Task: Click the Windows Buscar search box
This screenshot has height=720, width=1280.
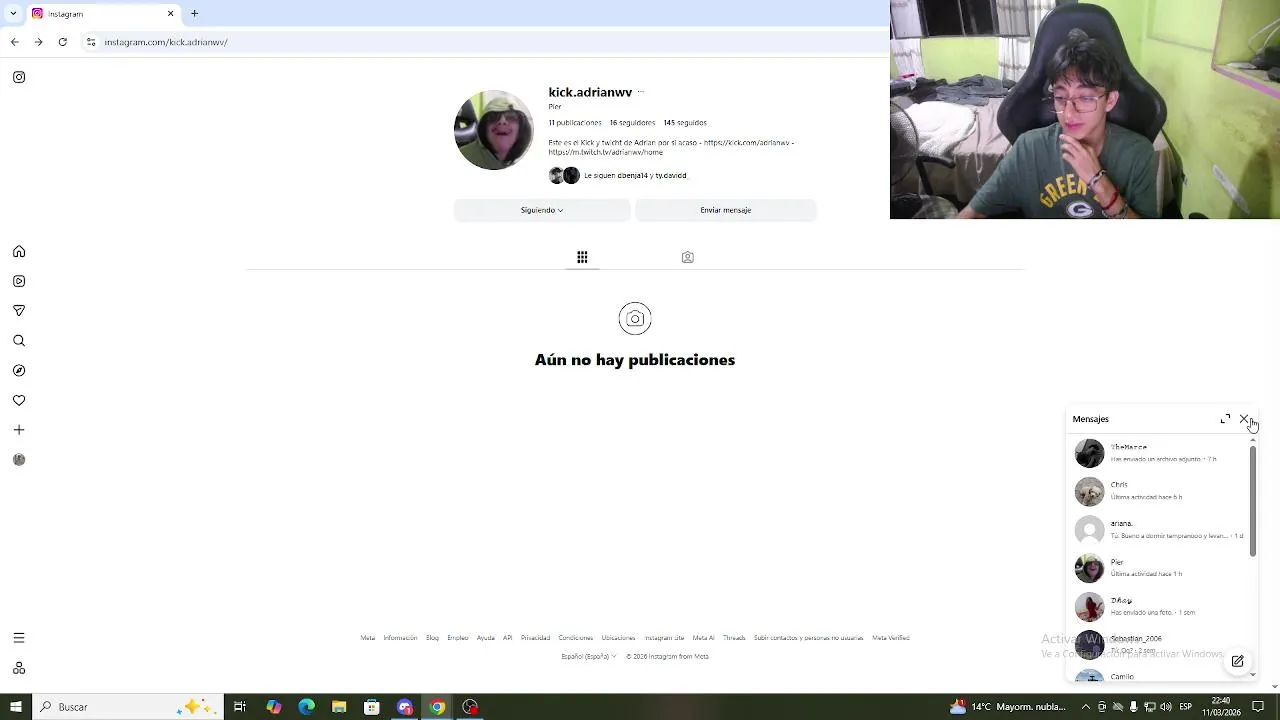Action: 128,707
